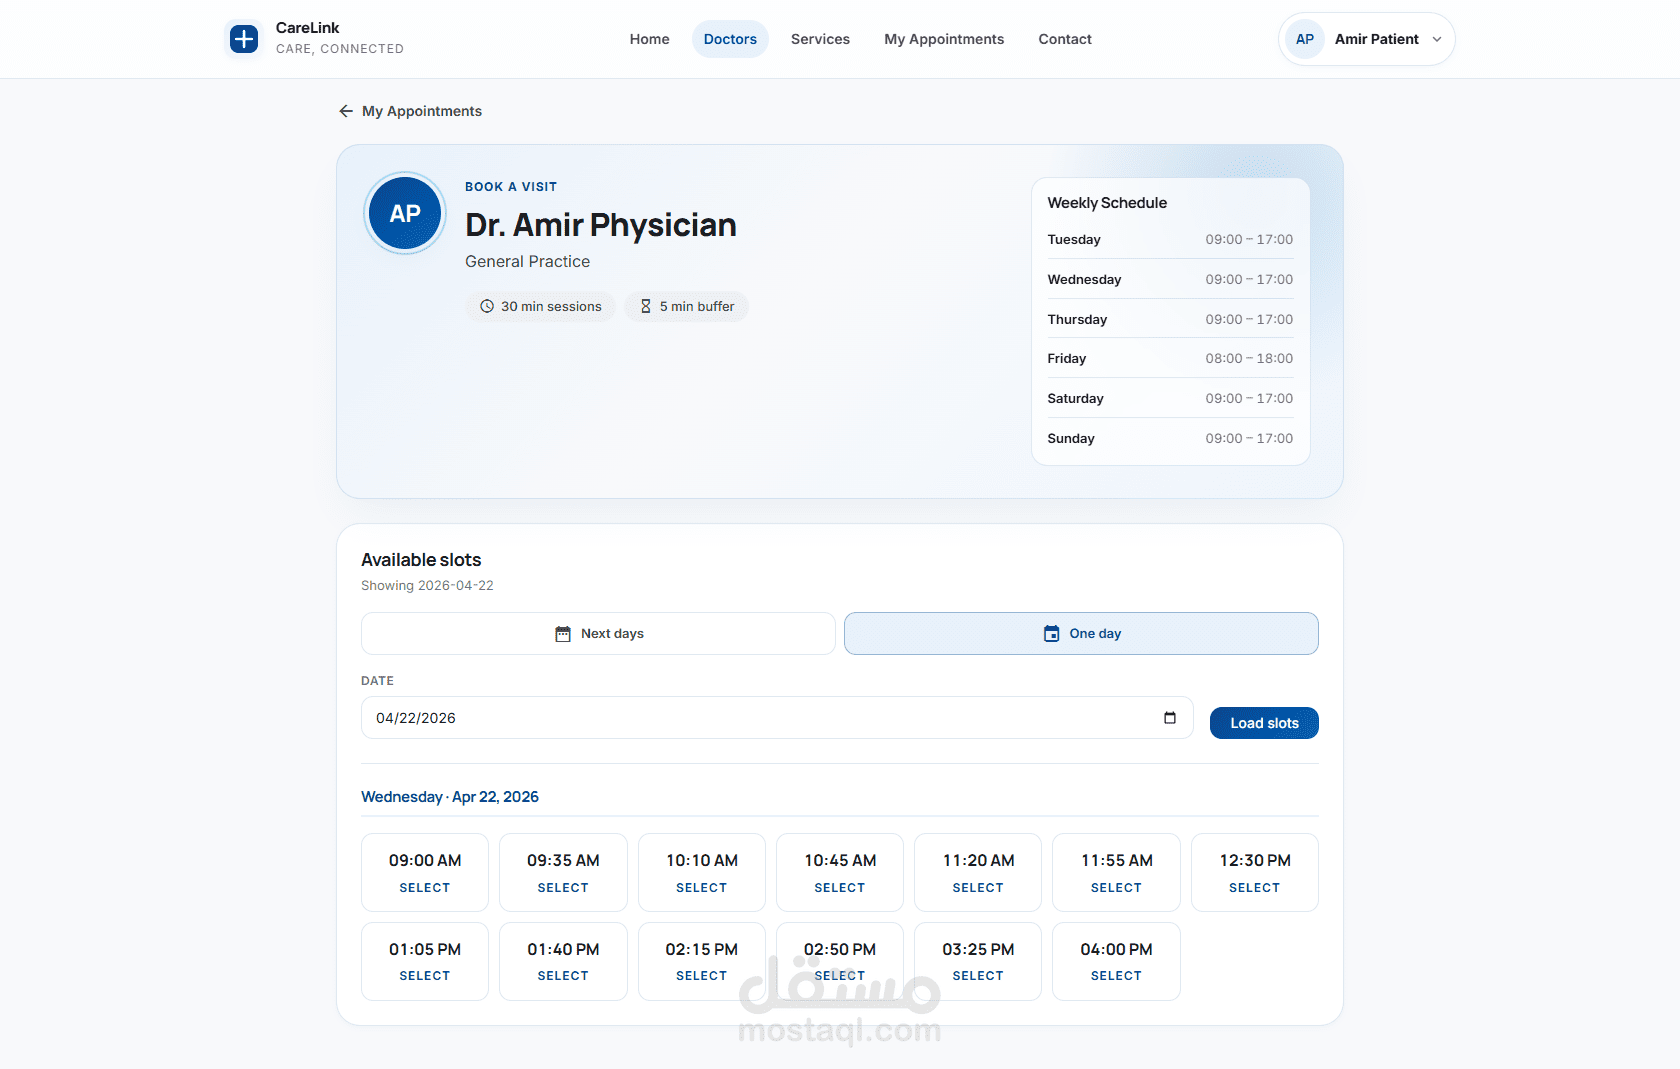
Task: Click the back arrow beside My Appointments
Action: (x=346, y=111)
